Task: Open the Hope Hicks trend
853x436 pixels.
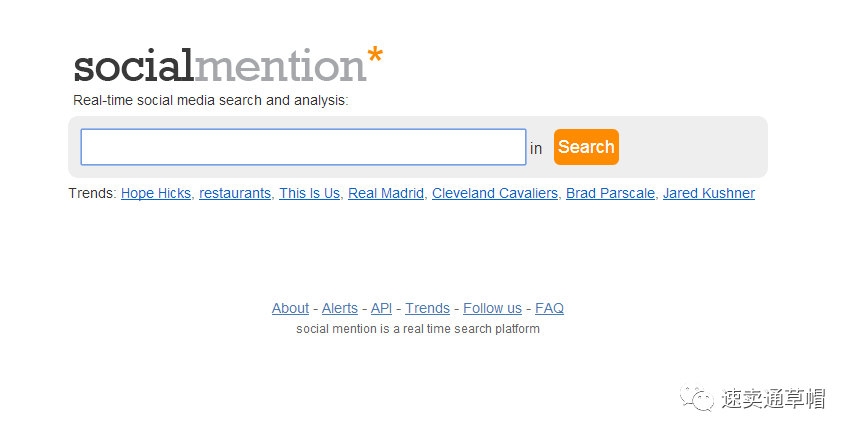Action: [x=156, y=193]
